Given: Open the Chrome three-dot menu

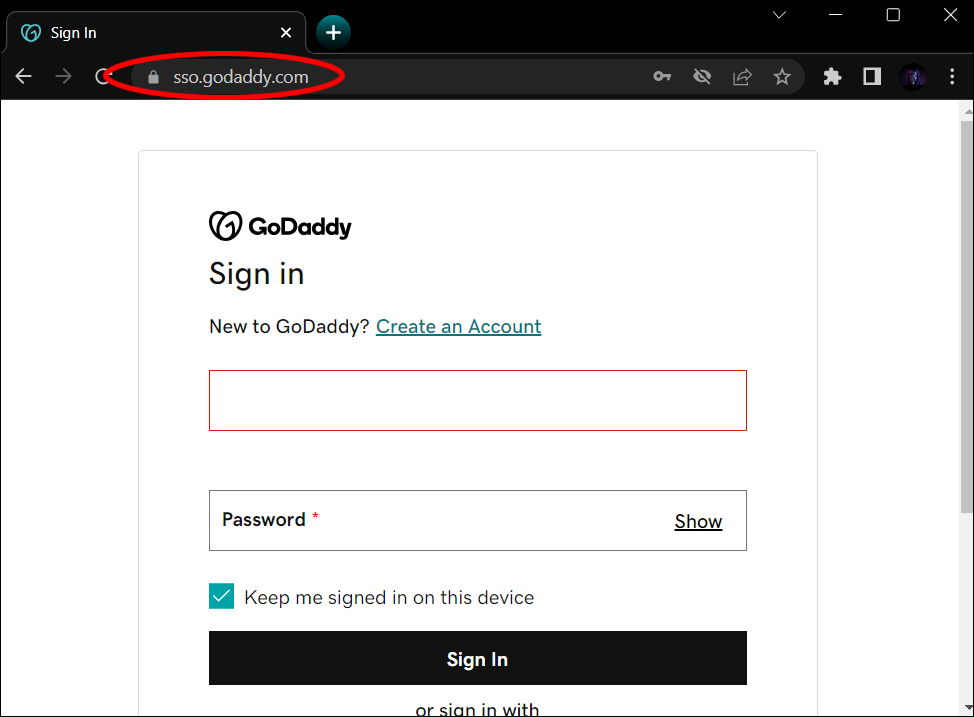Looking at the screenshot, I should pos(952,76).
